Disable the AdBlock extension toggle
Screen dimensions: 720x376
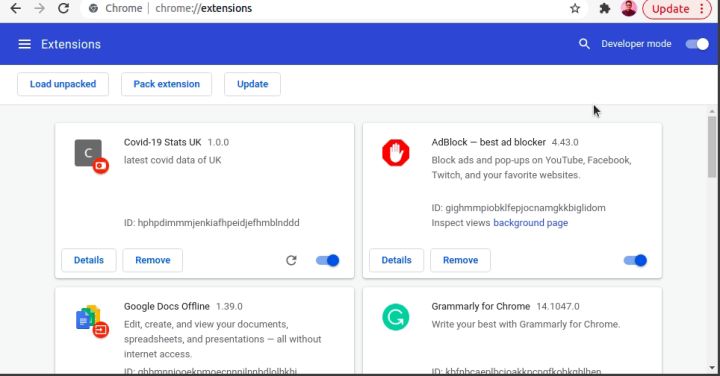pos(635,260)
